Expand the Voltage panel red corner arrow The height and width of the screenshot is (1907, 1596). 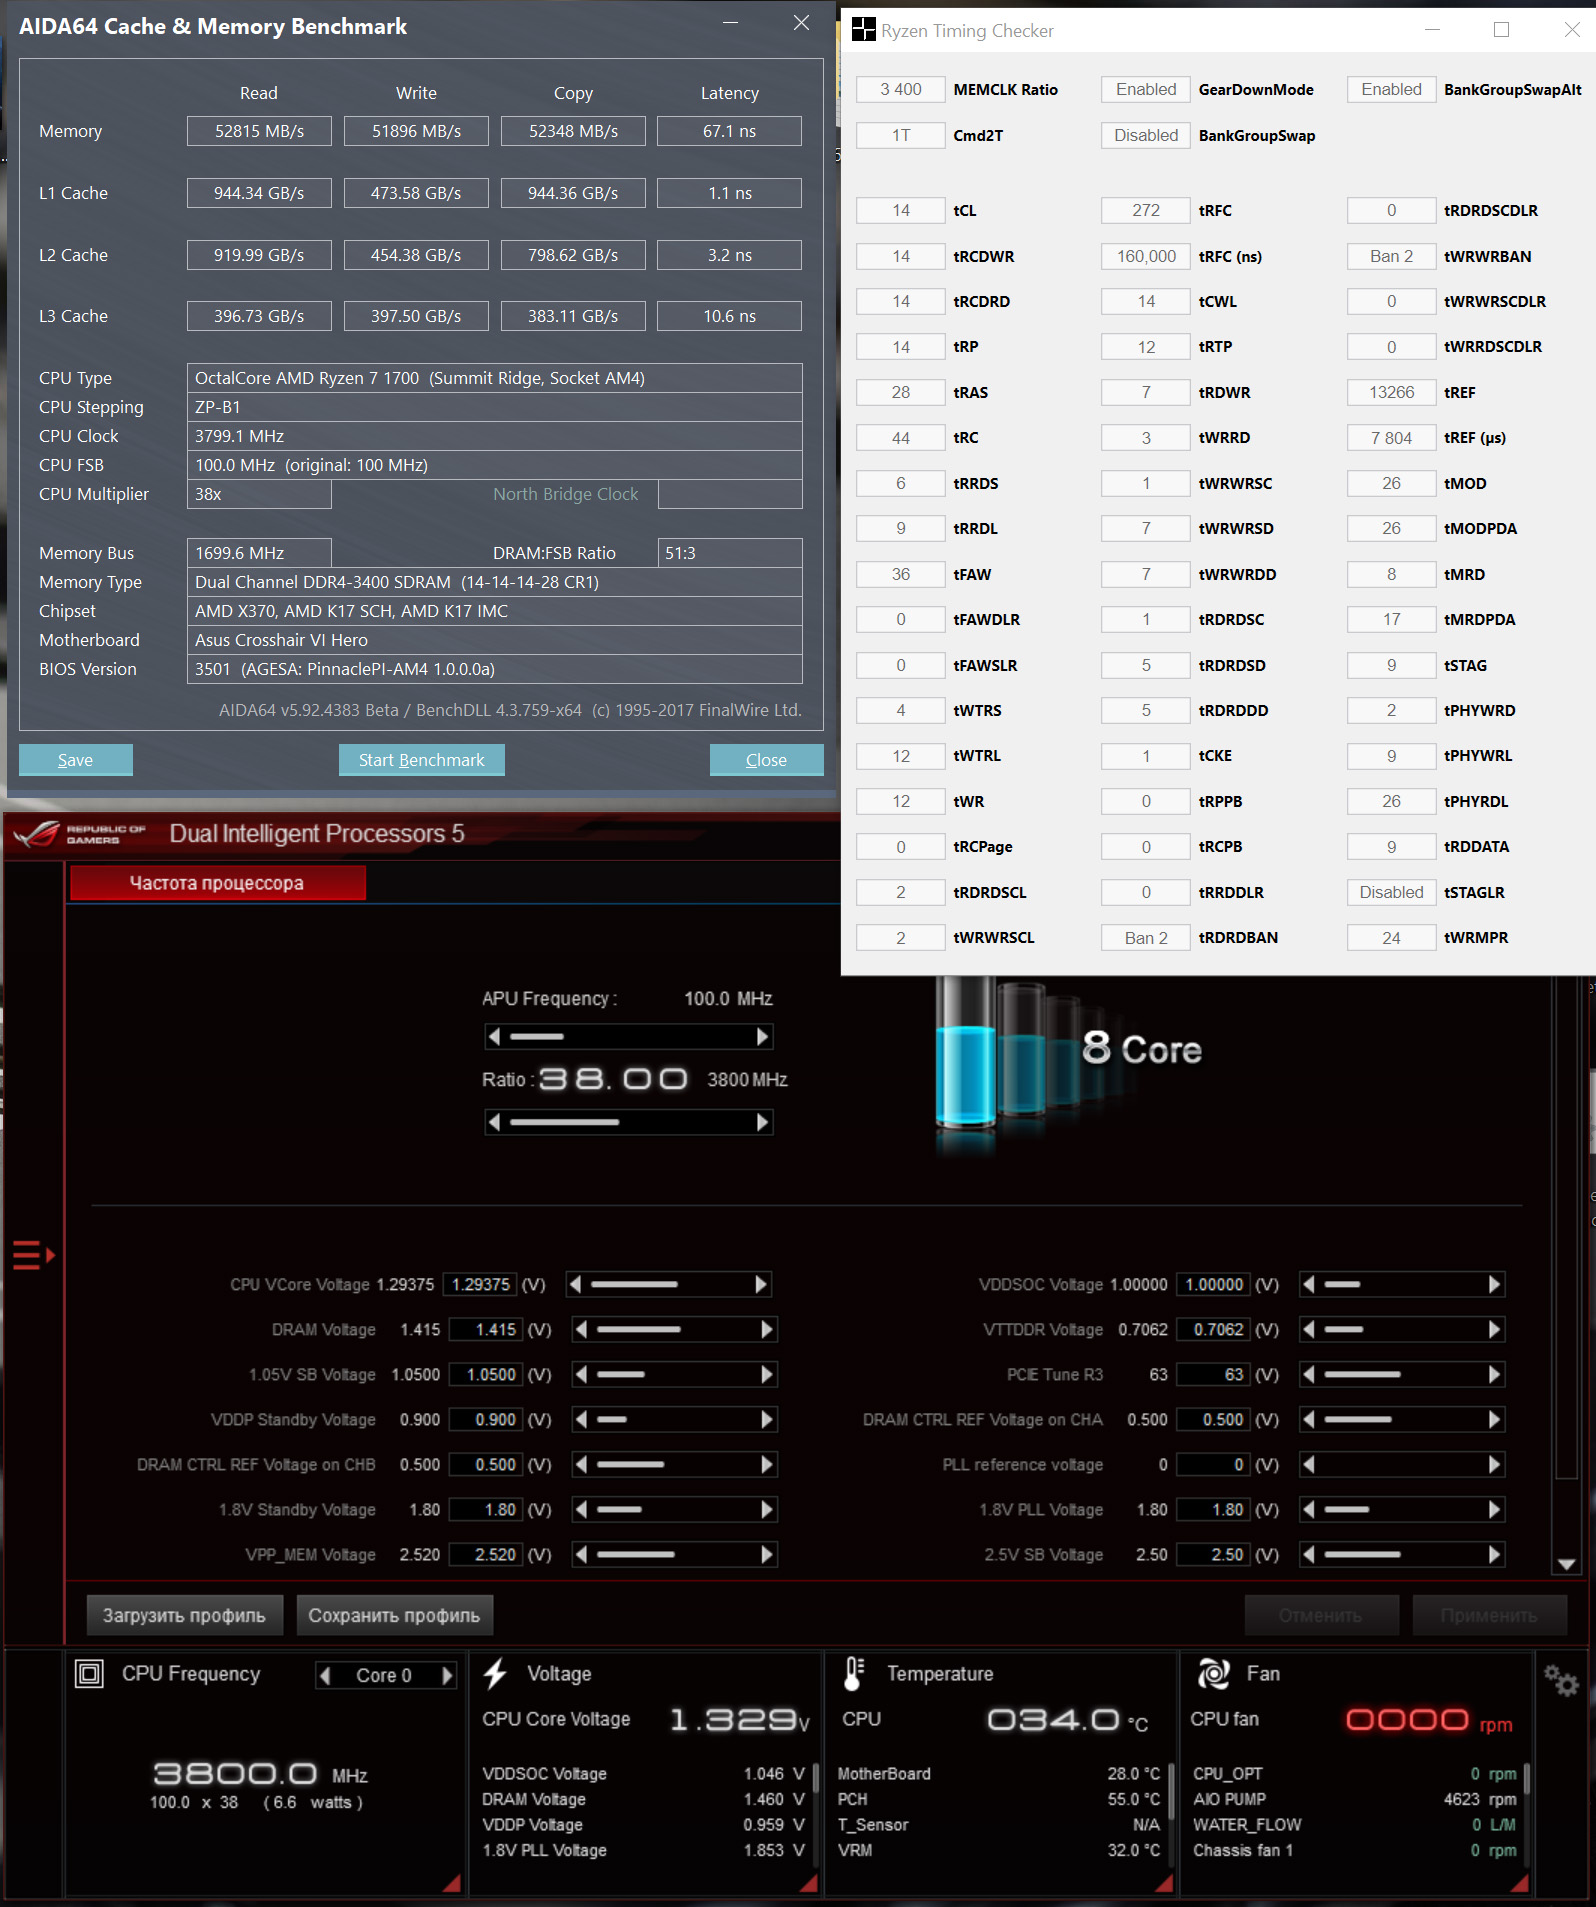pyautogui.click(x=810, y=1883)
